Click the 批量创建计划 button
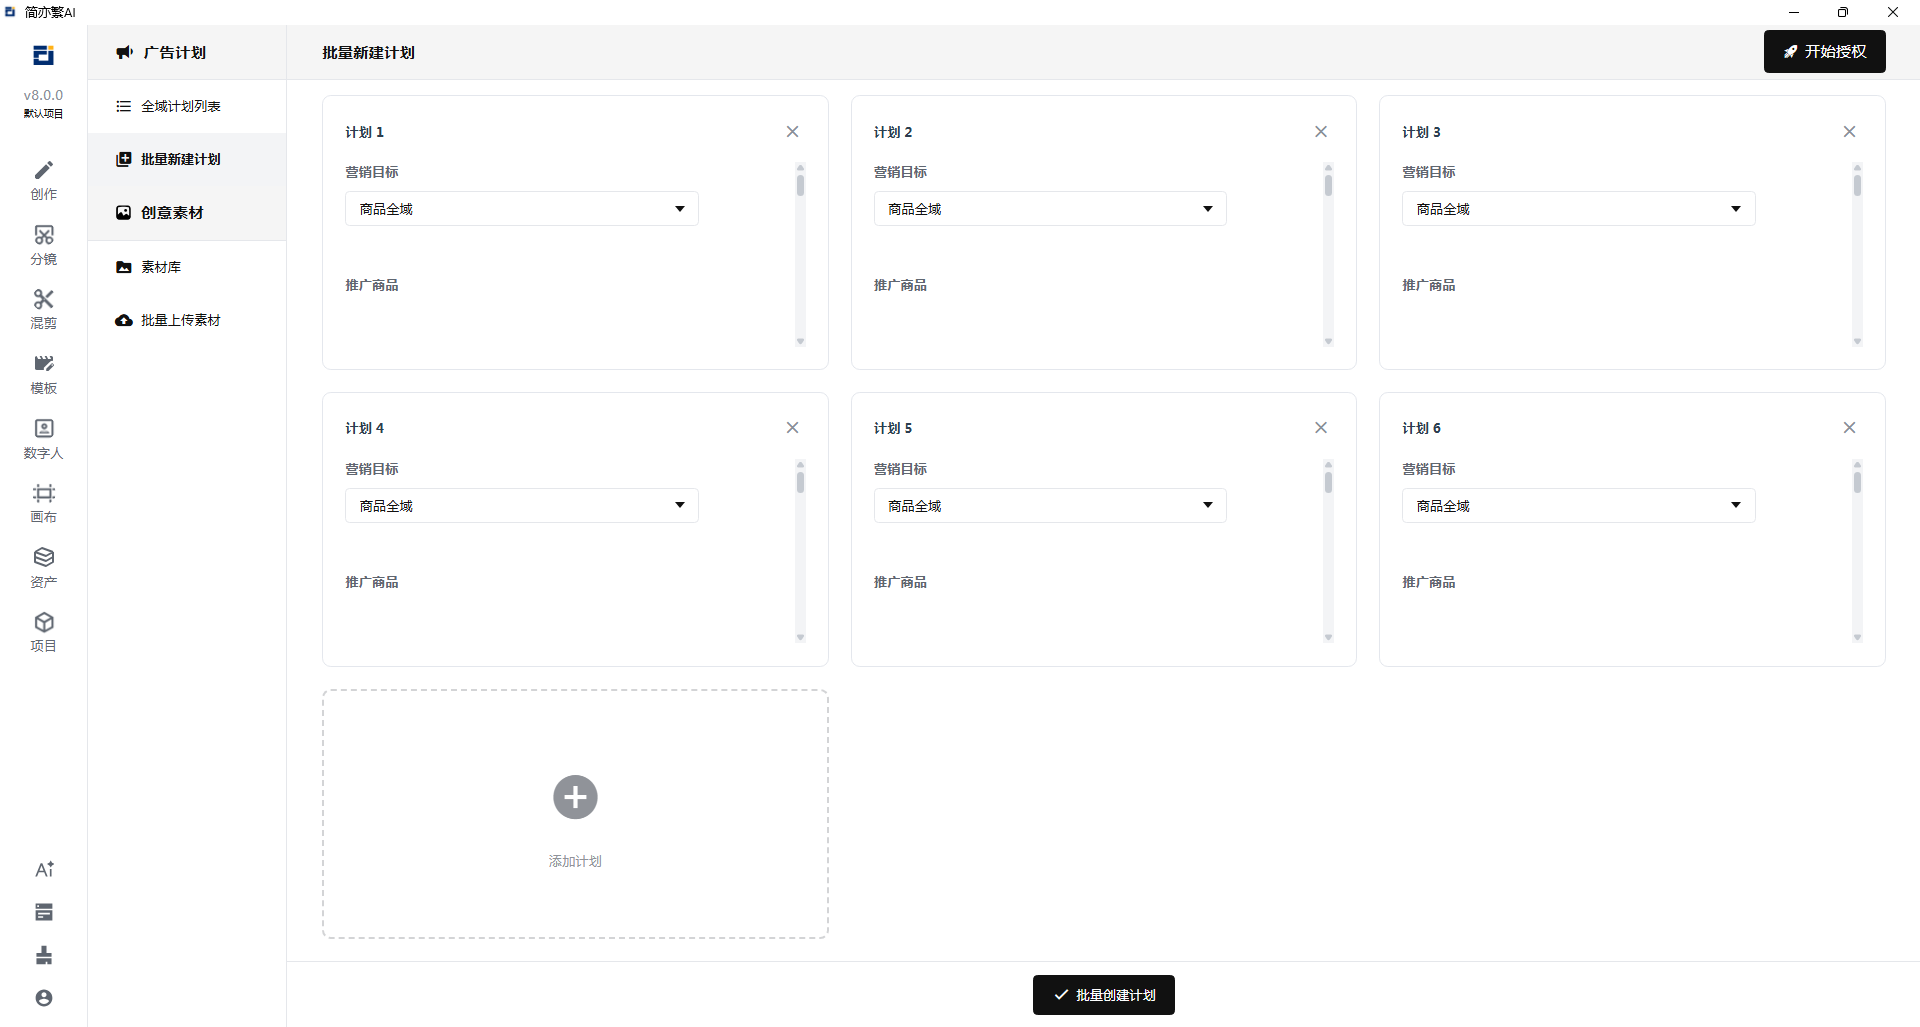 click(x=1103, y=995)
